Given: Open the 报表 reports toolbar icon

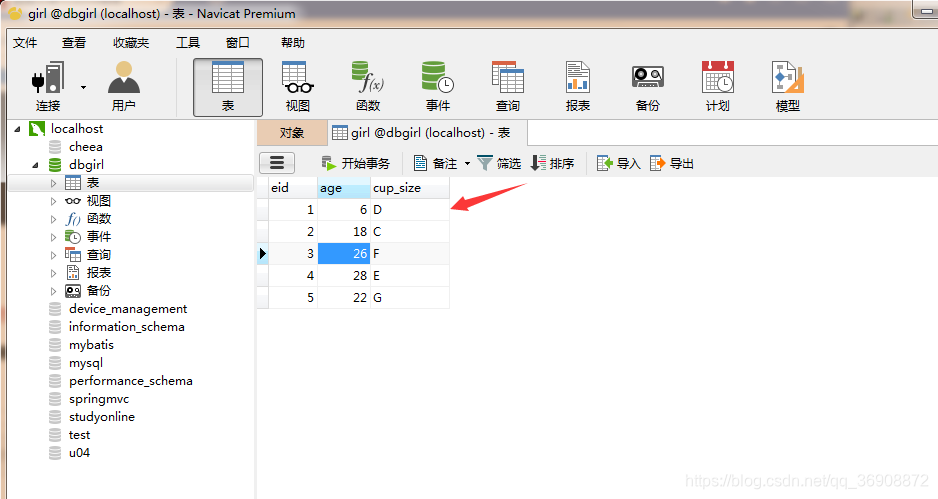Looking at the screenshot, I should pyautogui.click(x=578, y=87).
